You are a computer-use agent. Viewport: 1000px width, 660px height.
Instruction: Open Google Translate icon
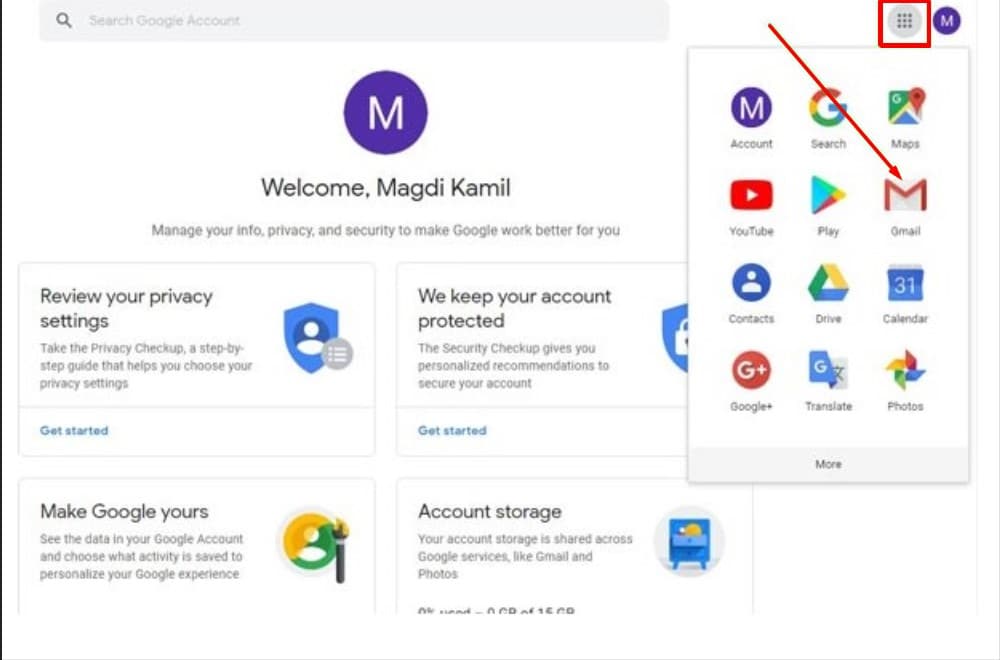[828, 372]
